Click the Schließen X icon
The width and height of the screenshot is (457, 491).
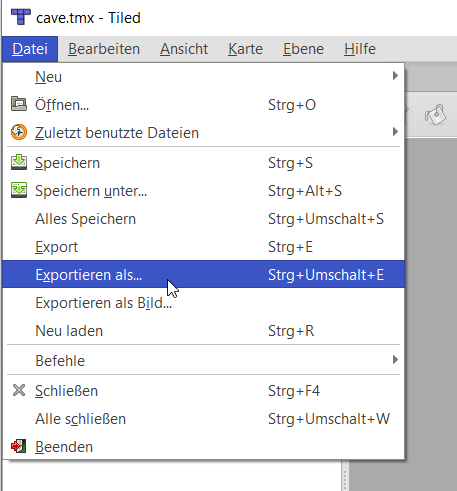tap(19, 390)
